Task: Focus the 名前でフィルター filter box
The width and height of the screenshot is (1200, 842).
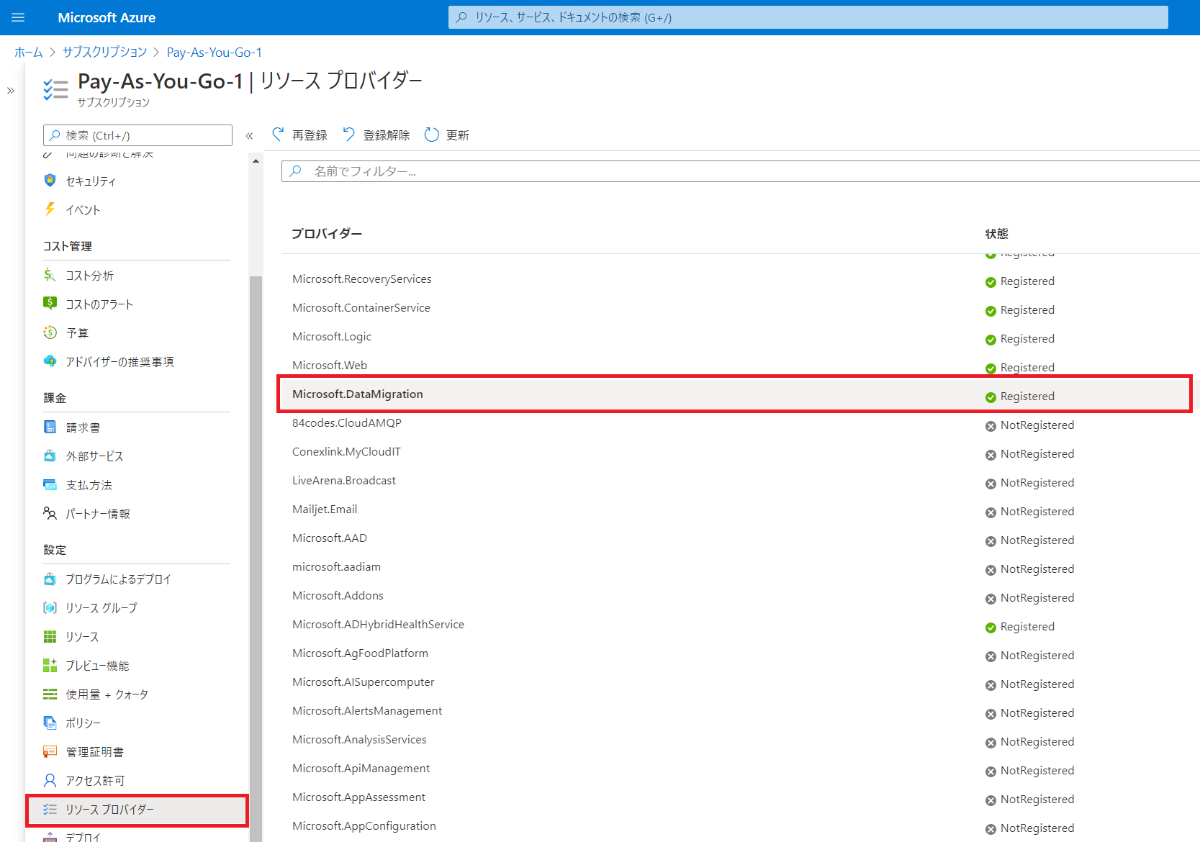Action: point(740,171)
